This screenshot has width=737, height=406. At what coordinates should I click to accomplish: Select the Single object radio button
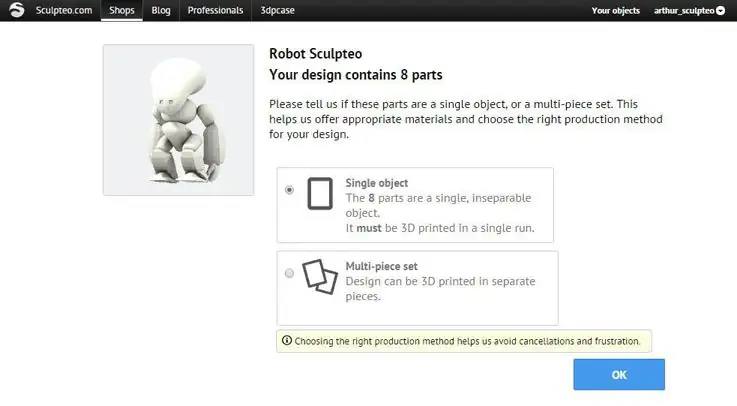point(289,190)
